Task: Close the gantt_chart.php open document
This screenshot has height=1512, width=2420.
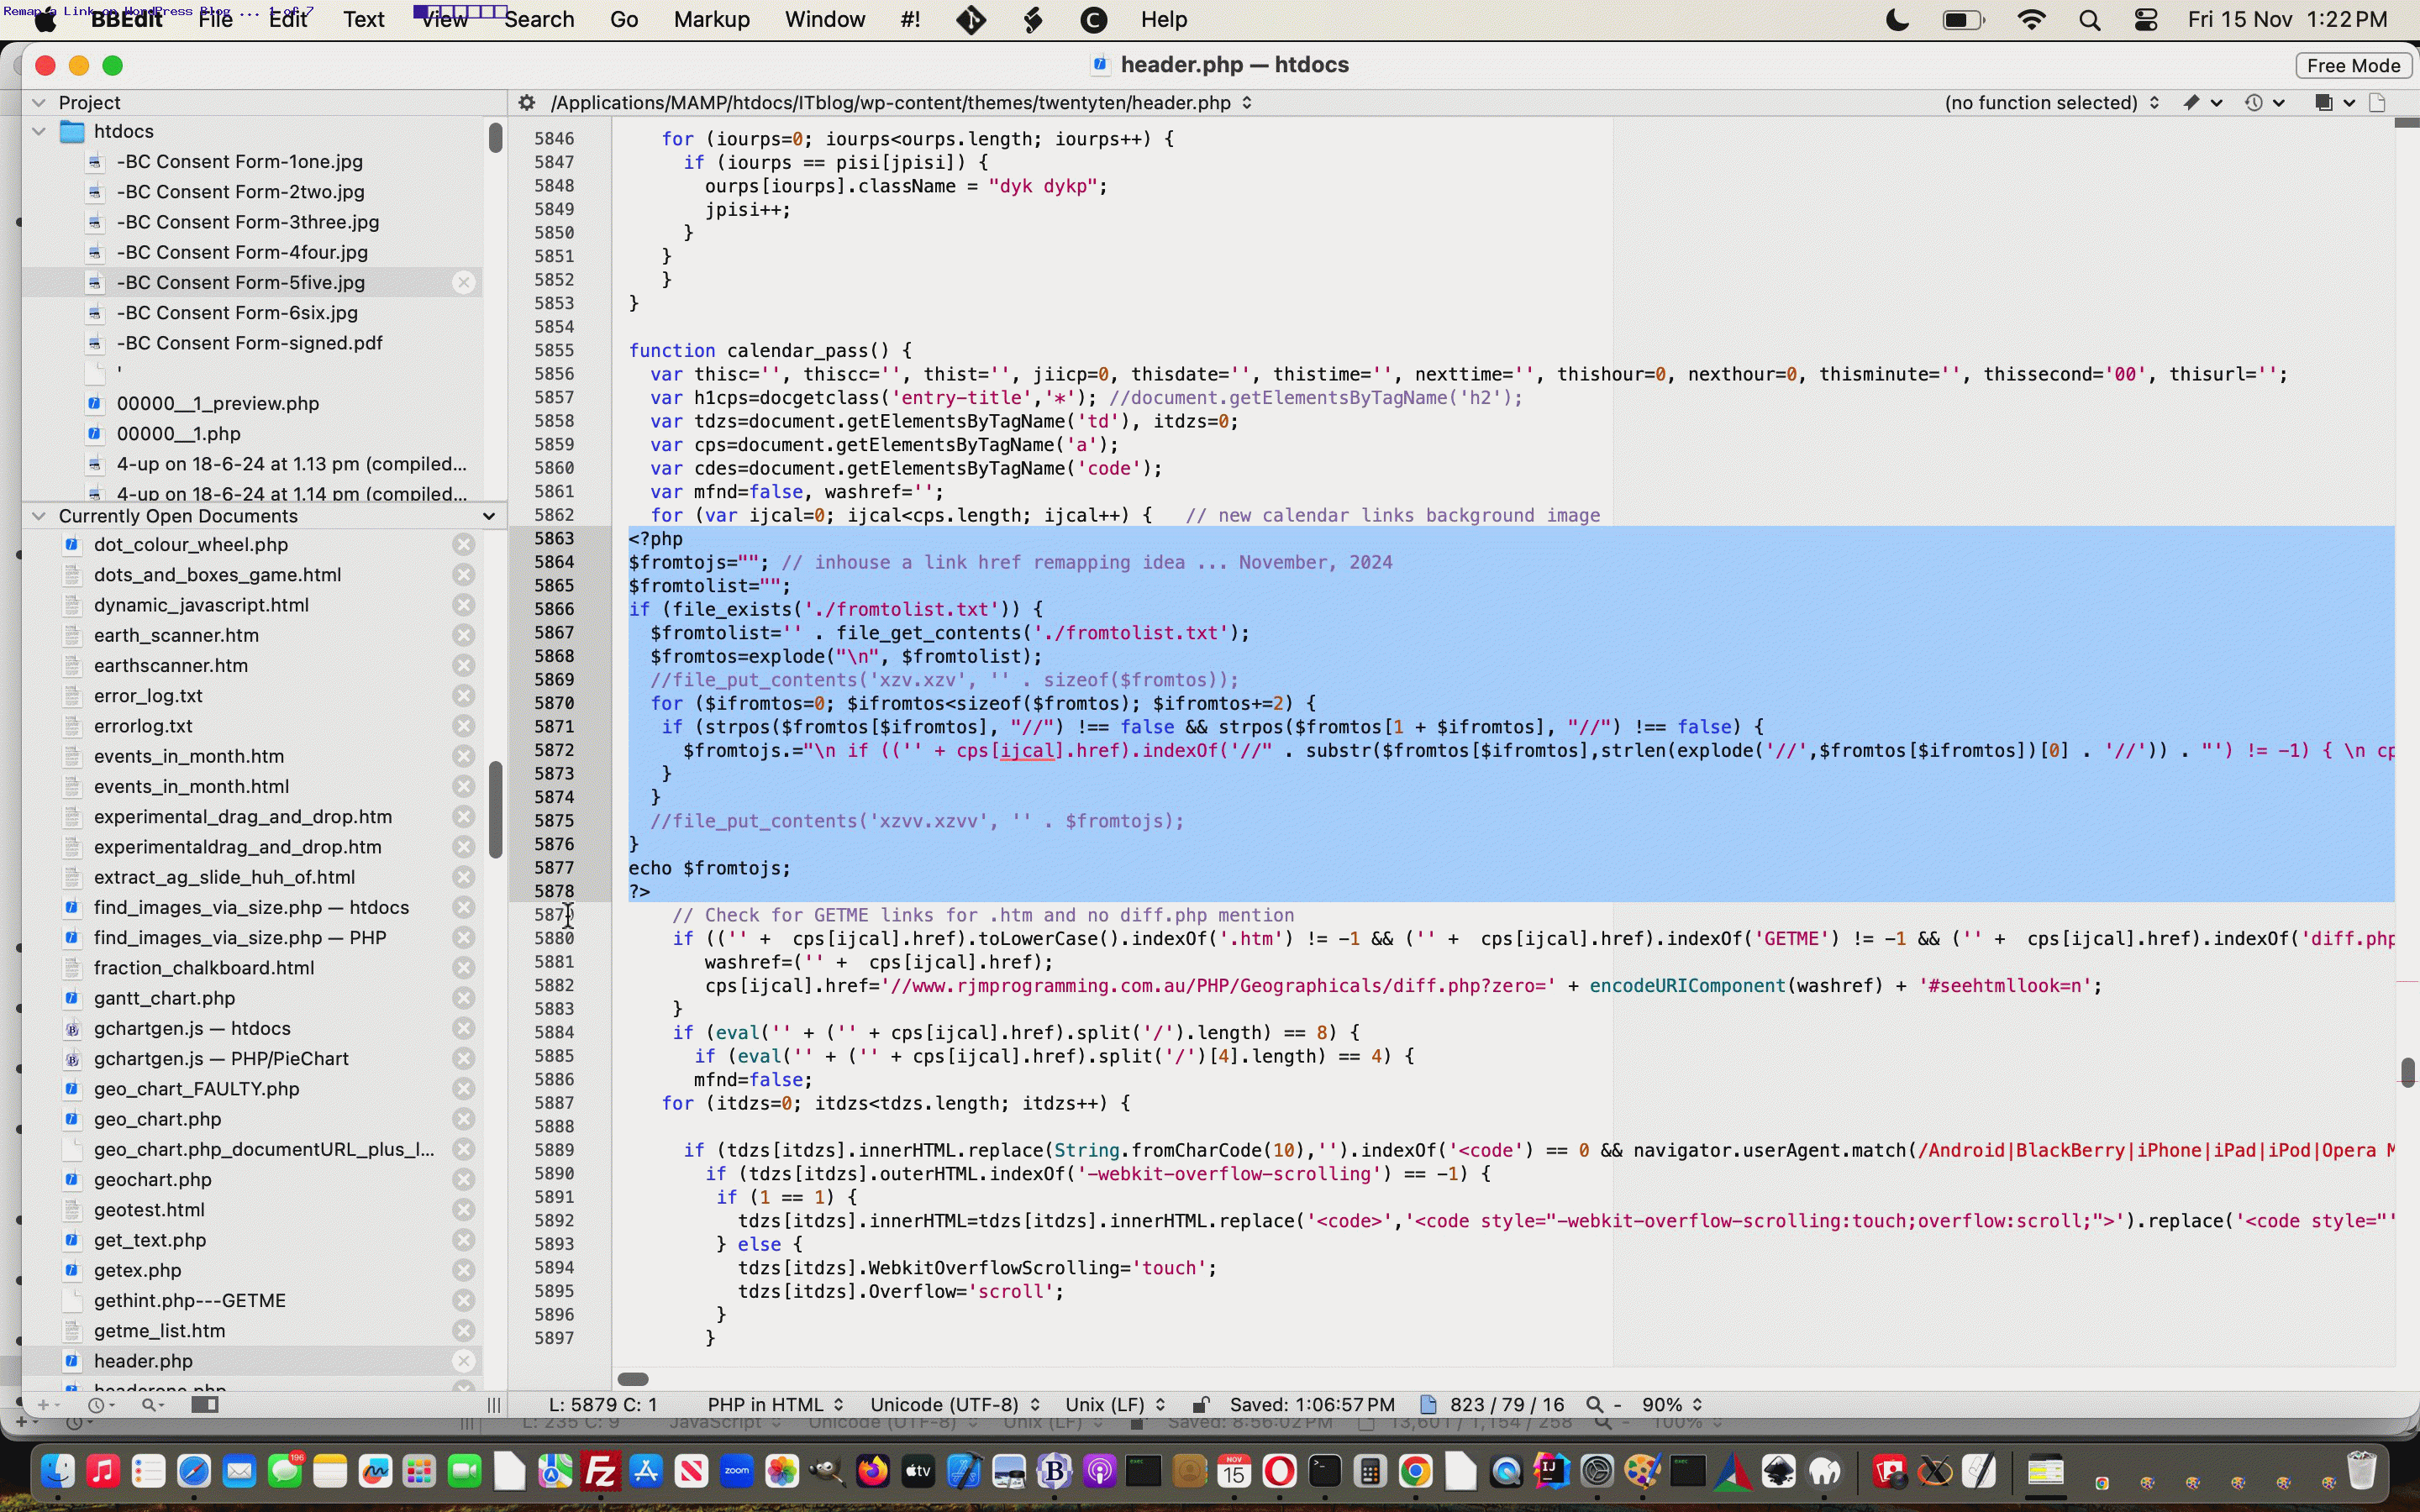Action: pos(463,997)
